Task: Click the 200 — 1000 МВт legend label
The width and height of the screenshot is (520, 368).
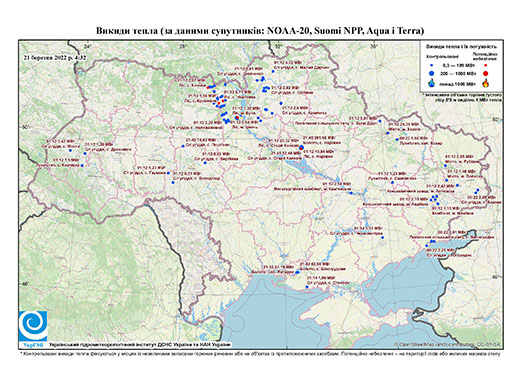Action: (457, 73)
